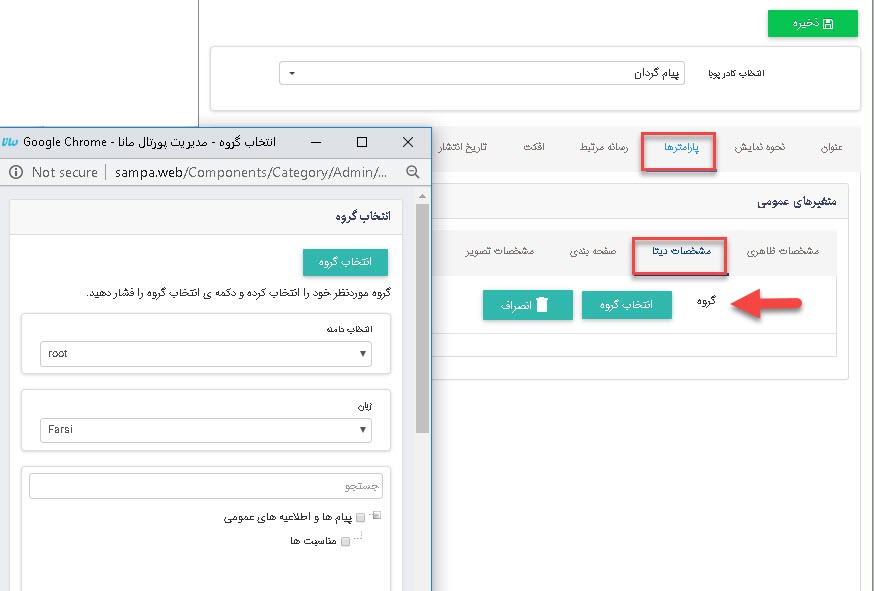Open the Not secure site info icon
Viewport: 874px width, 591px height.
pyautogui.click(x=15, y=172)
